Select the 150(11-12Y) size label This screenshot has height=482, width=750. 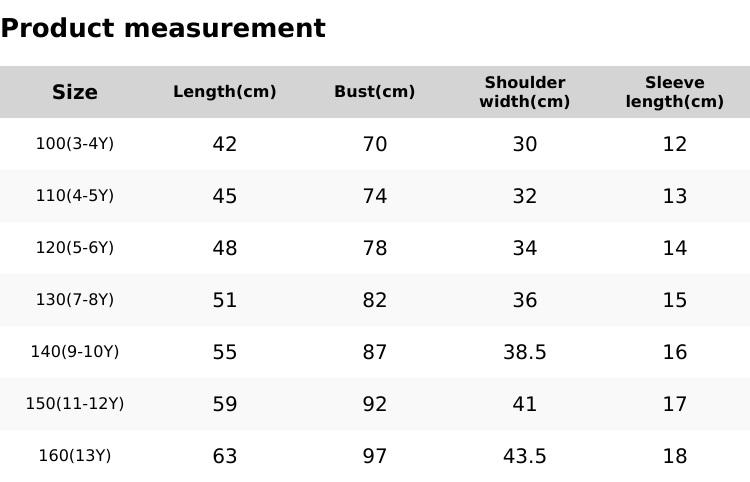tap(75, 404)
